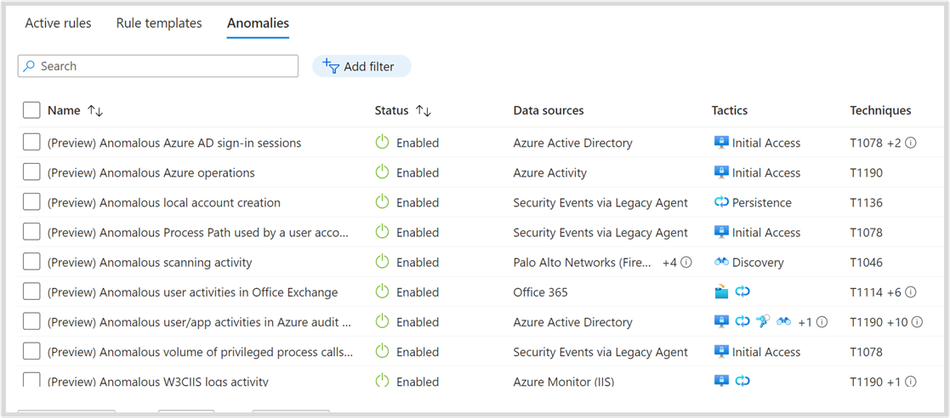Image resolution: width=950 pixels, height=418 pixels.
Task: Click the monitor icon in the W3CIIS logs row
Action: point(721,381)
